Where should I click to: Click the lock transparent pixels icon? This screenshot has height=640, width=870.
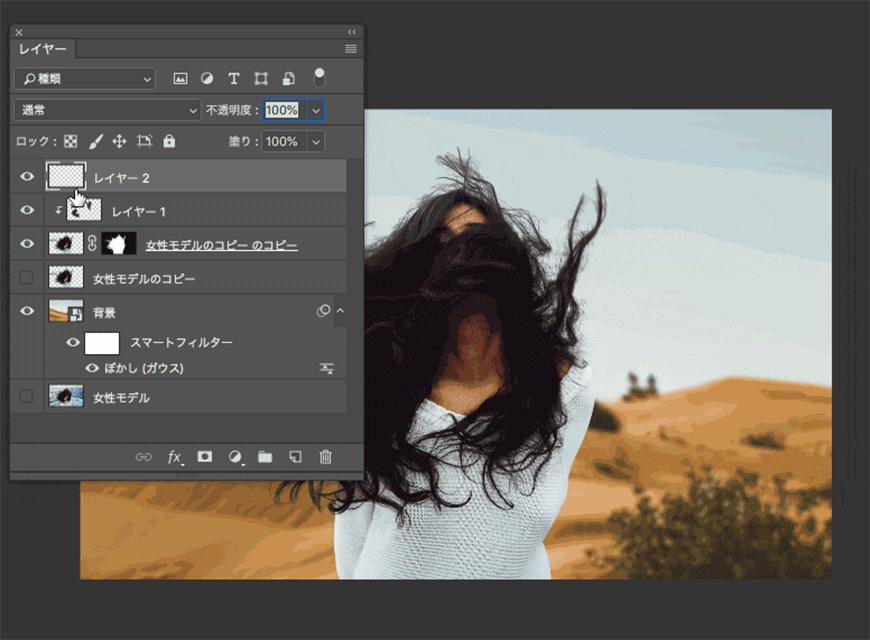pyautogui.click(x=71, y=142)
